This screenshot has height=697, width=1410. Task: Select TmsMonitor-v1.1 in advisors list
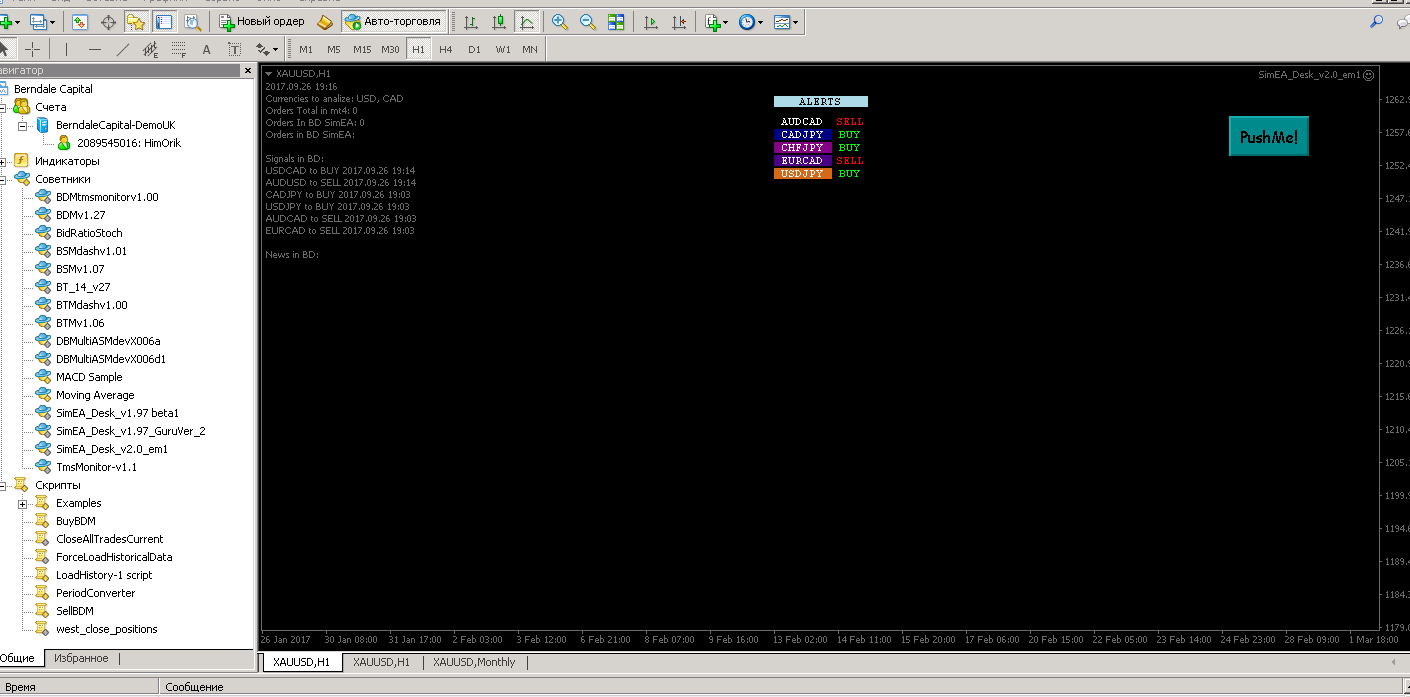97,467
